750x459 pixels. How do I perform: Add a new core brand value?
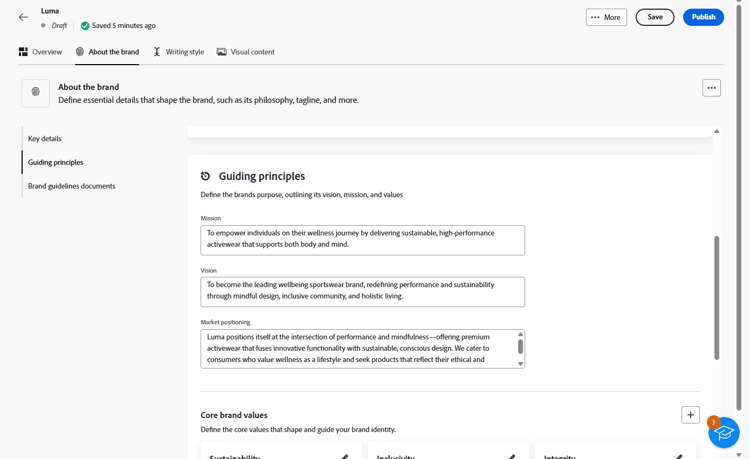(690, 415)
